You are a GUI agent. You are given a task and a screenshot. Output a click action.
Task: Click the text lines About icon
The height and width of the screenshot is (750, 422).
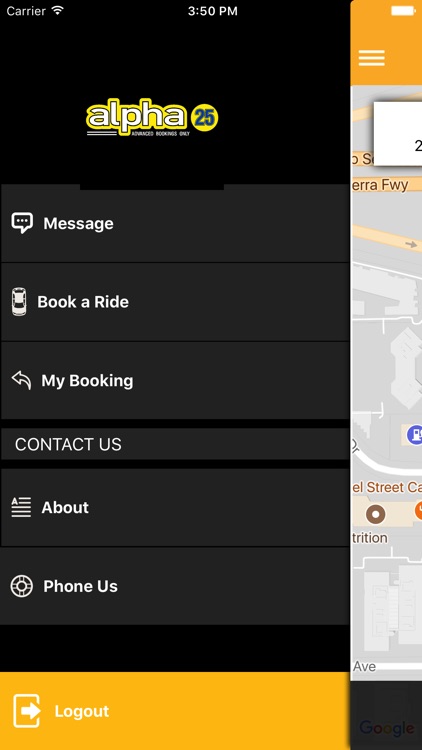tap(21, 507)
